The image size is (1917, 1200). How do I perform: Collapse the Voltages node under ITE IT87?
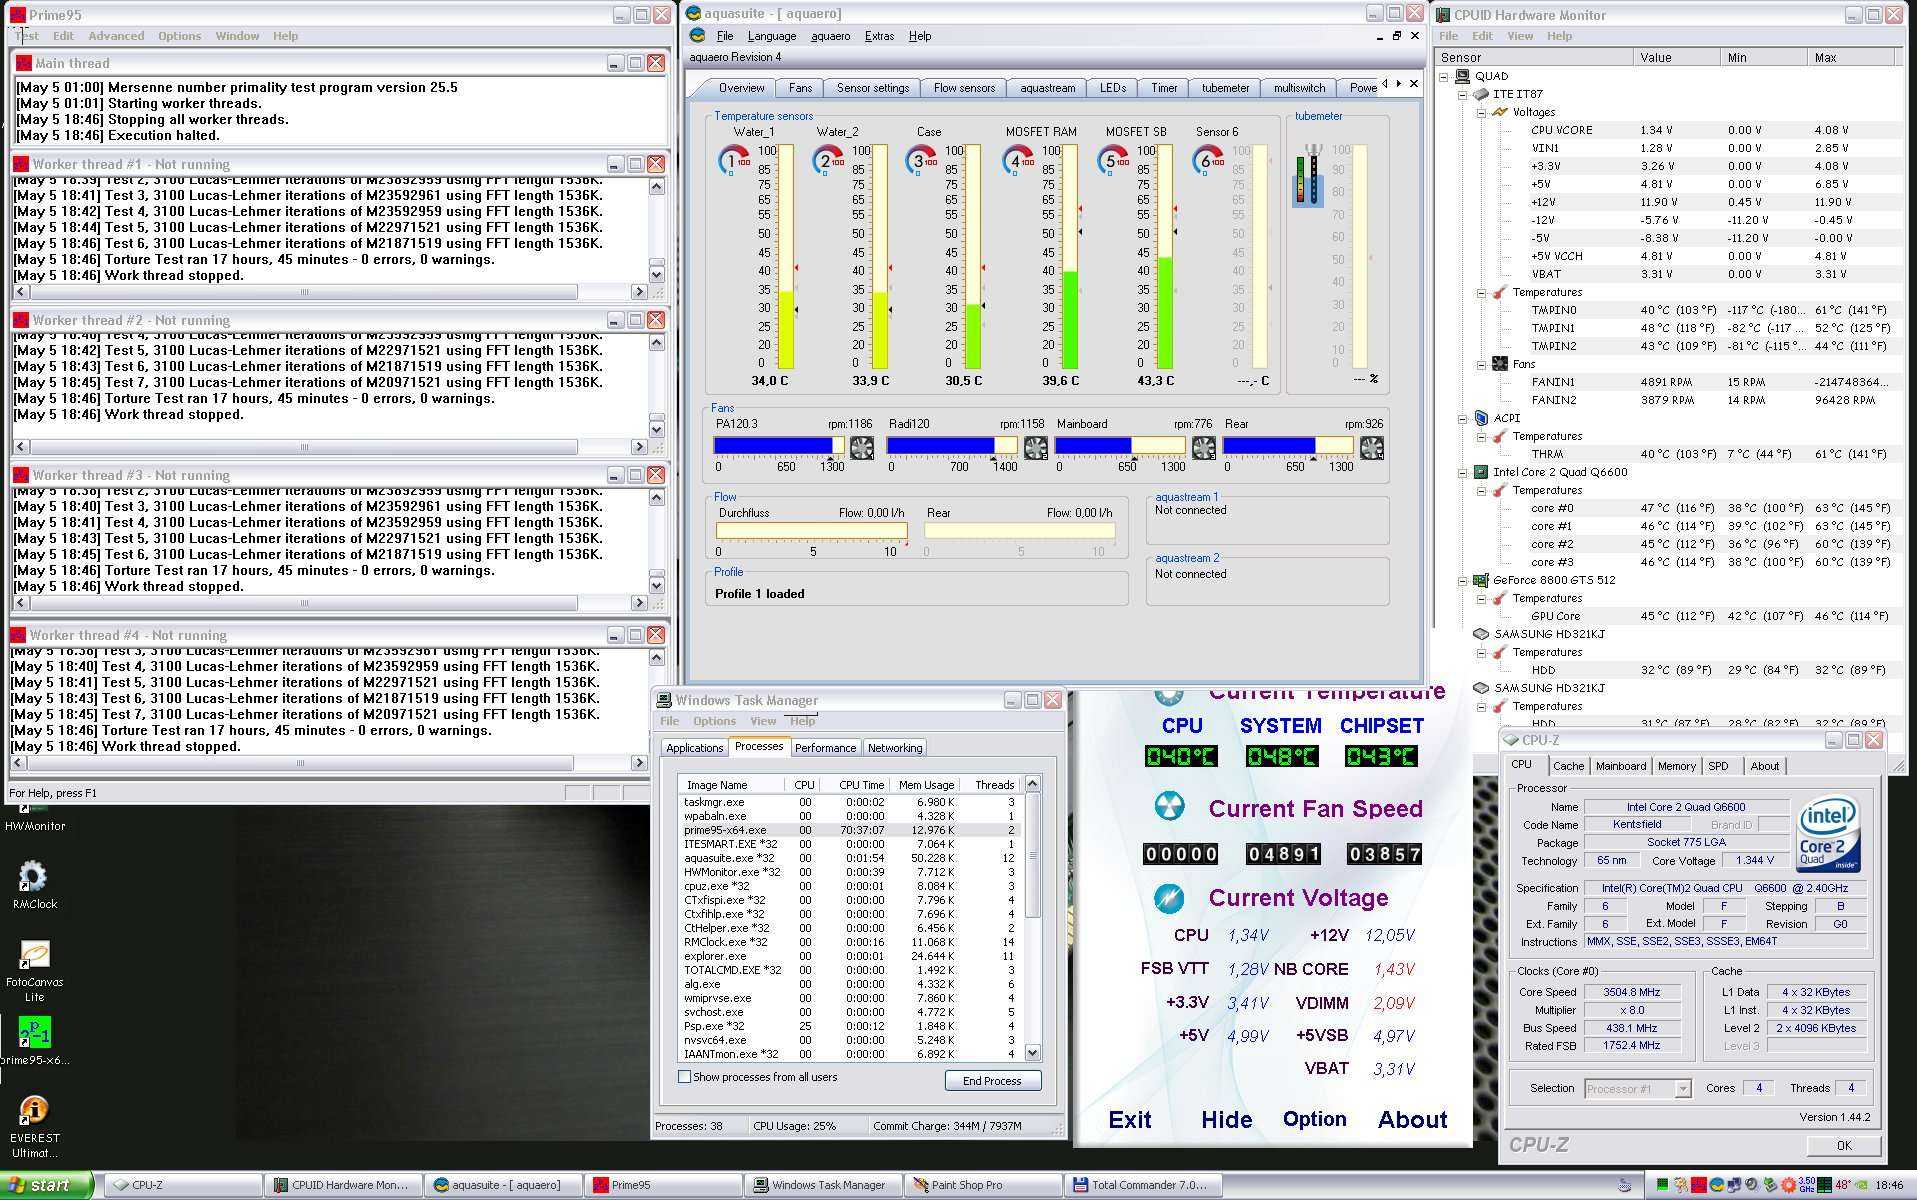click(x=1481, y=112)
